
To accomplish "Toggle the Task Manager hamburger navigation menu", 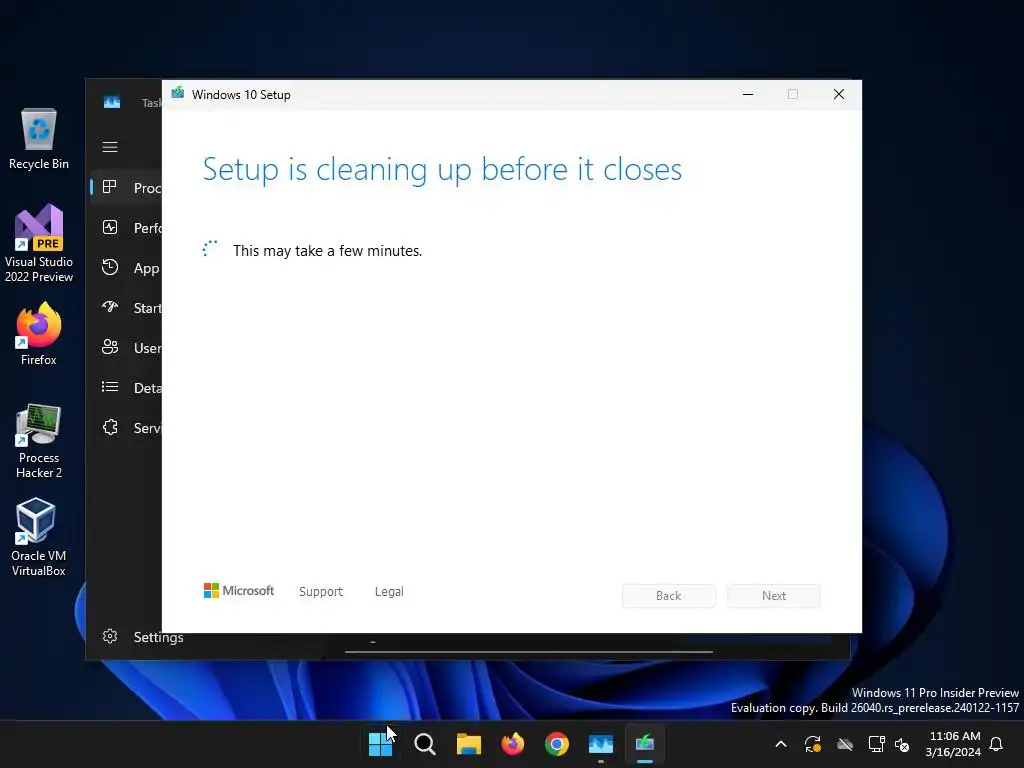I will coord(110,147).
